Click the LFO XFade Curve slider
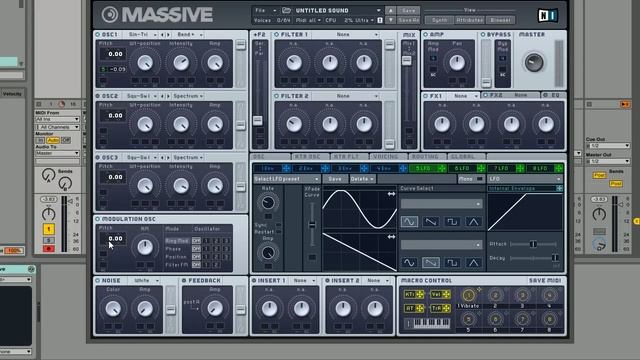Viewport: 640px width, 360px height. click(312, 225)
